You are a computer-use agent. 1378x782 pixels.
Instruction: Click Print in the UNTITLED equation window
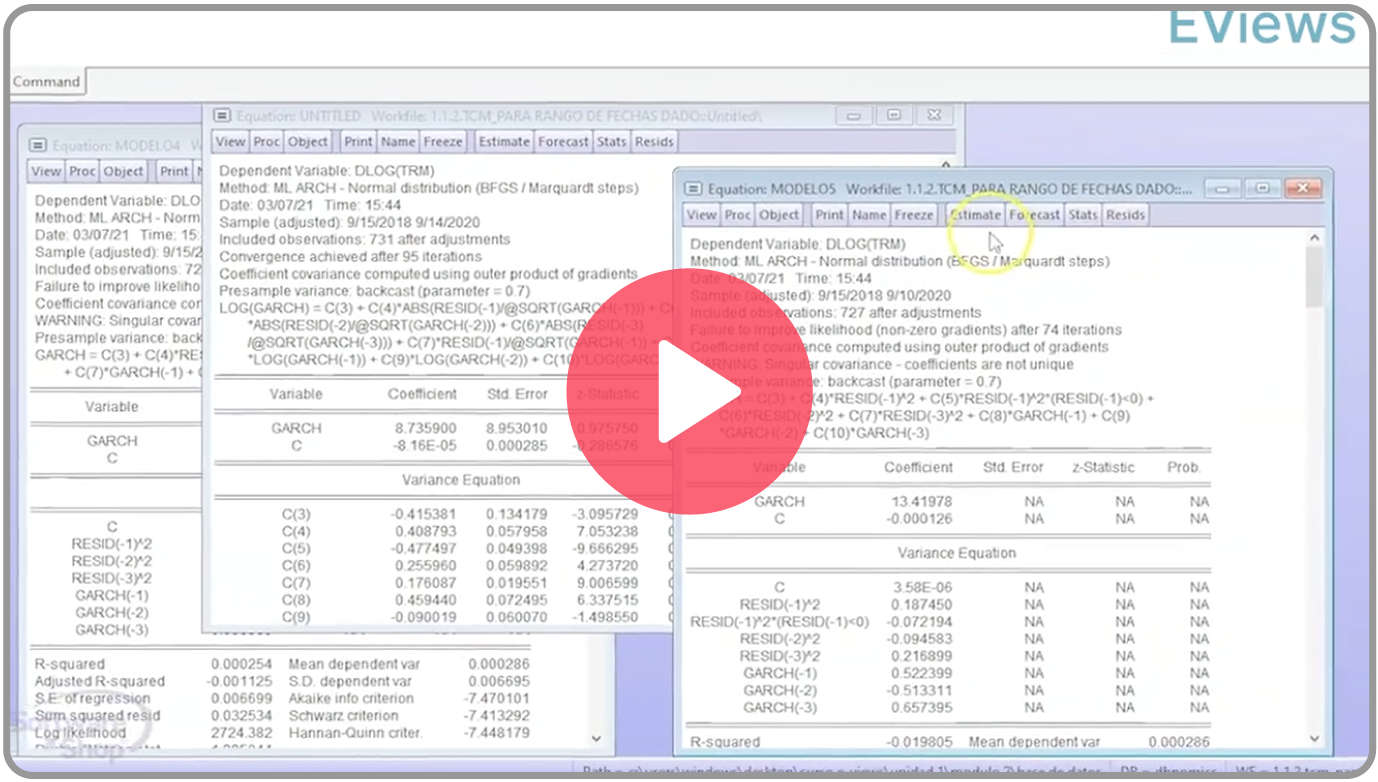[x=358, y=142]
